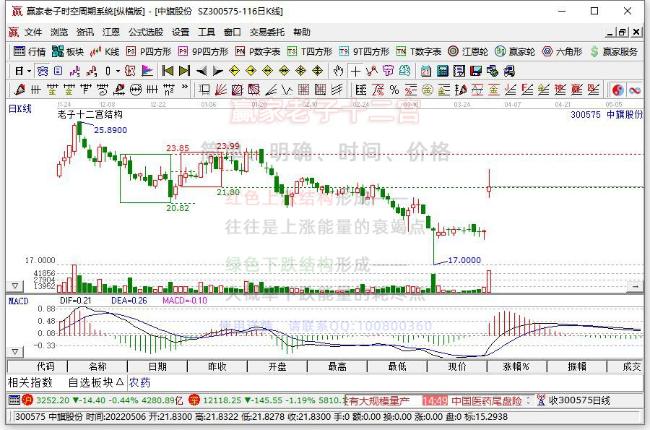Viewport: 650px width, 430px height.
Task: Collapse the K-line panel triangle button
Action: pos(15,286)
